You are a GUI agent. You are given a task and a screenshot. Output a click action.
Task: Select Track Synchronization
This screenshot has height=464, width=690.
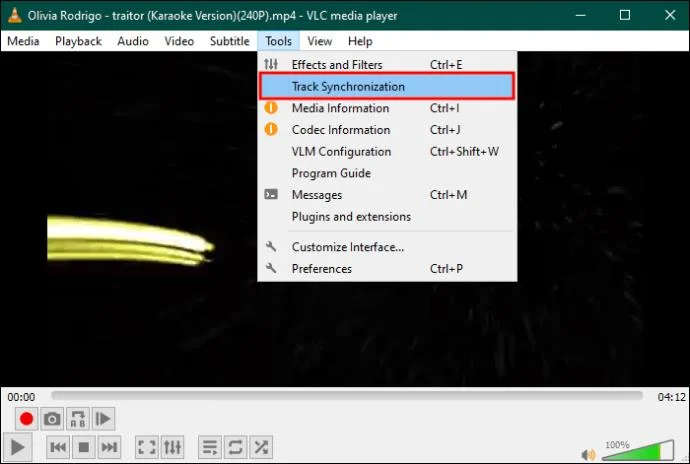[387, 86]
